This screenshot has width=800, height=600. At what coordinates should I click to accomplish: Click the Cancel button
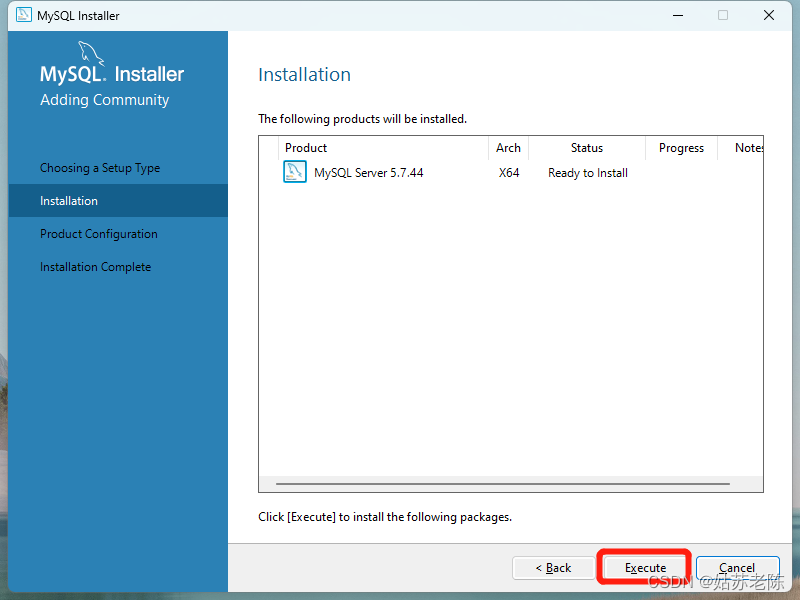pos(737,567)
